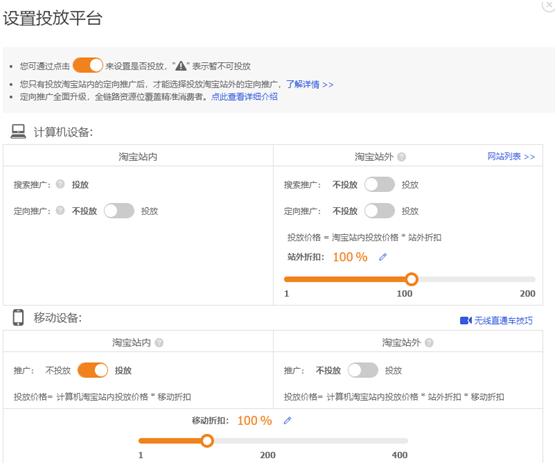557x465 pixels.
Task: Click the computer 淘宝站外 column header
Action: click(374, 156)
